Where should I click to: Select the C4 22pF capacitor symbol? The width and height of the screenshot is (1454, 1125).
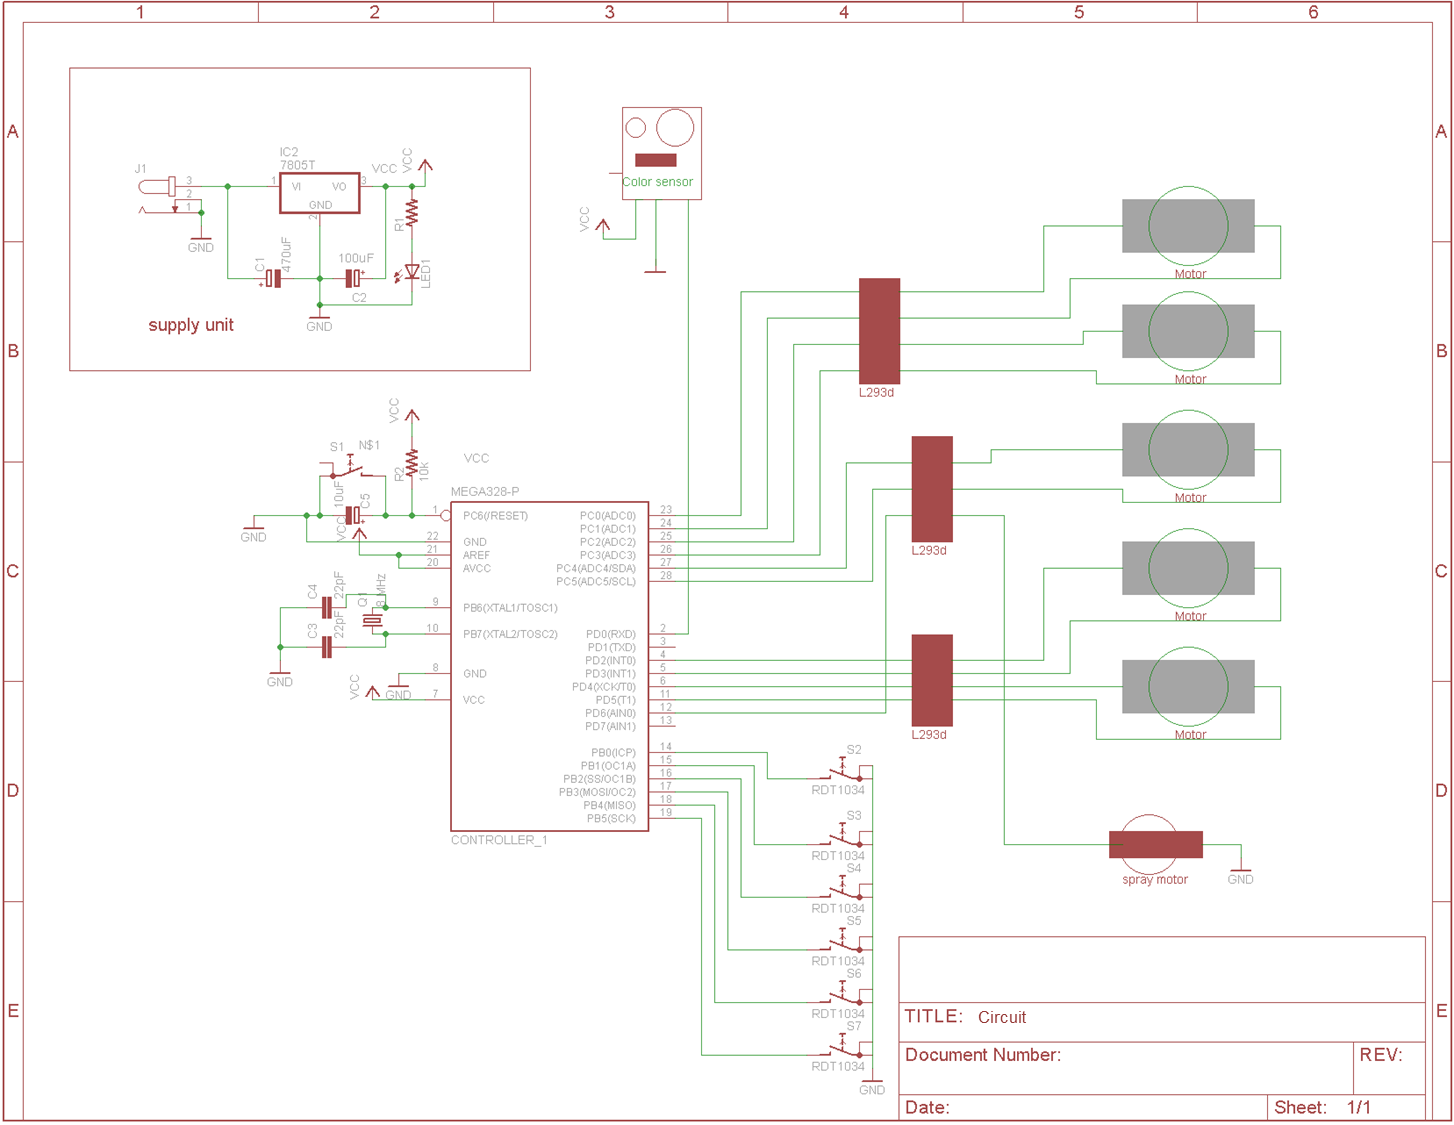[327, 607]
